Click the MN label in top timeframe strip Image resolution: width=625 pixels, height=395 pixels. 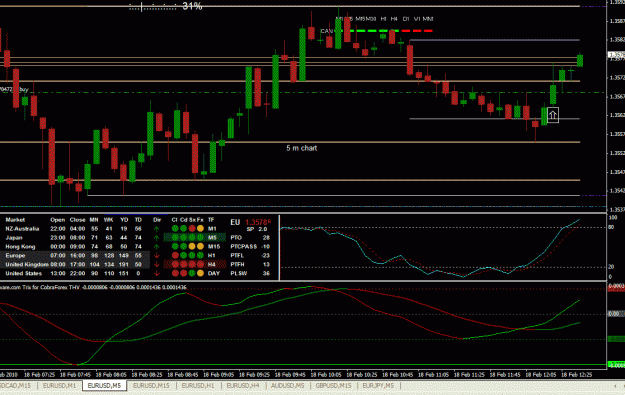pyautogui.click(x=428, y=19)
